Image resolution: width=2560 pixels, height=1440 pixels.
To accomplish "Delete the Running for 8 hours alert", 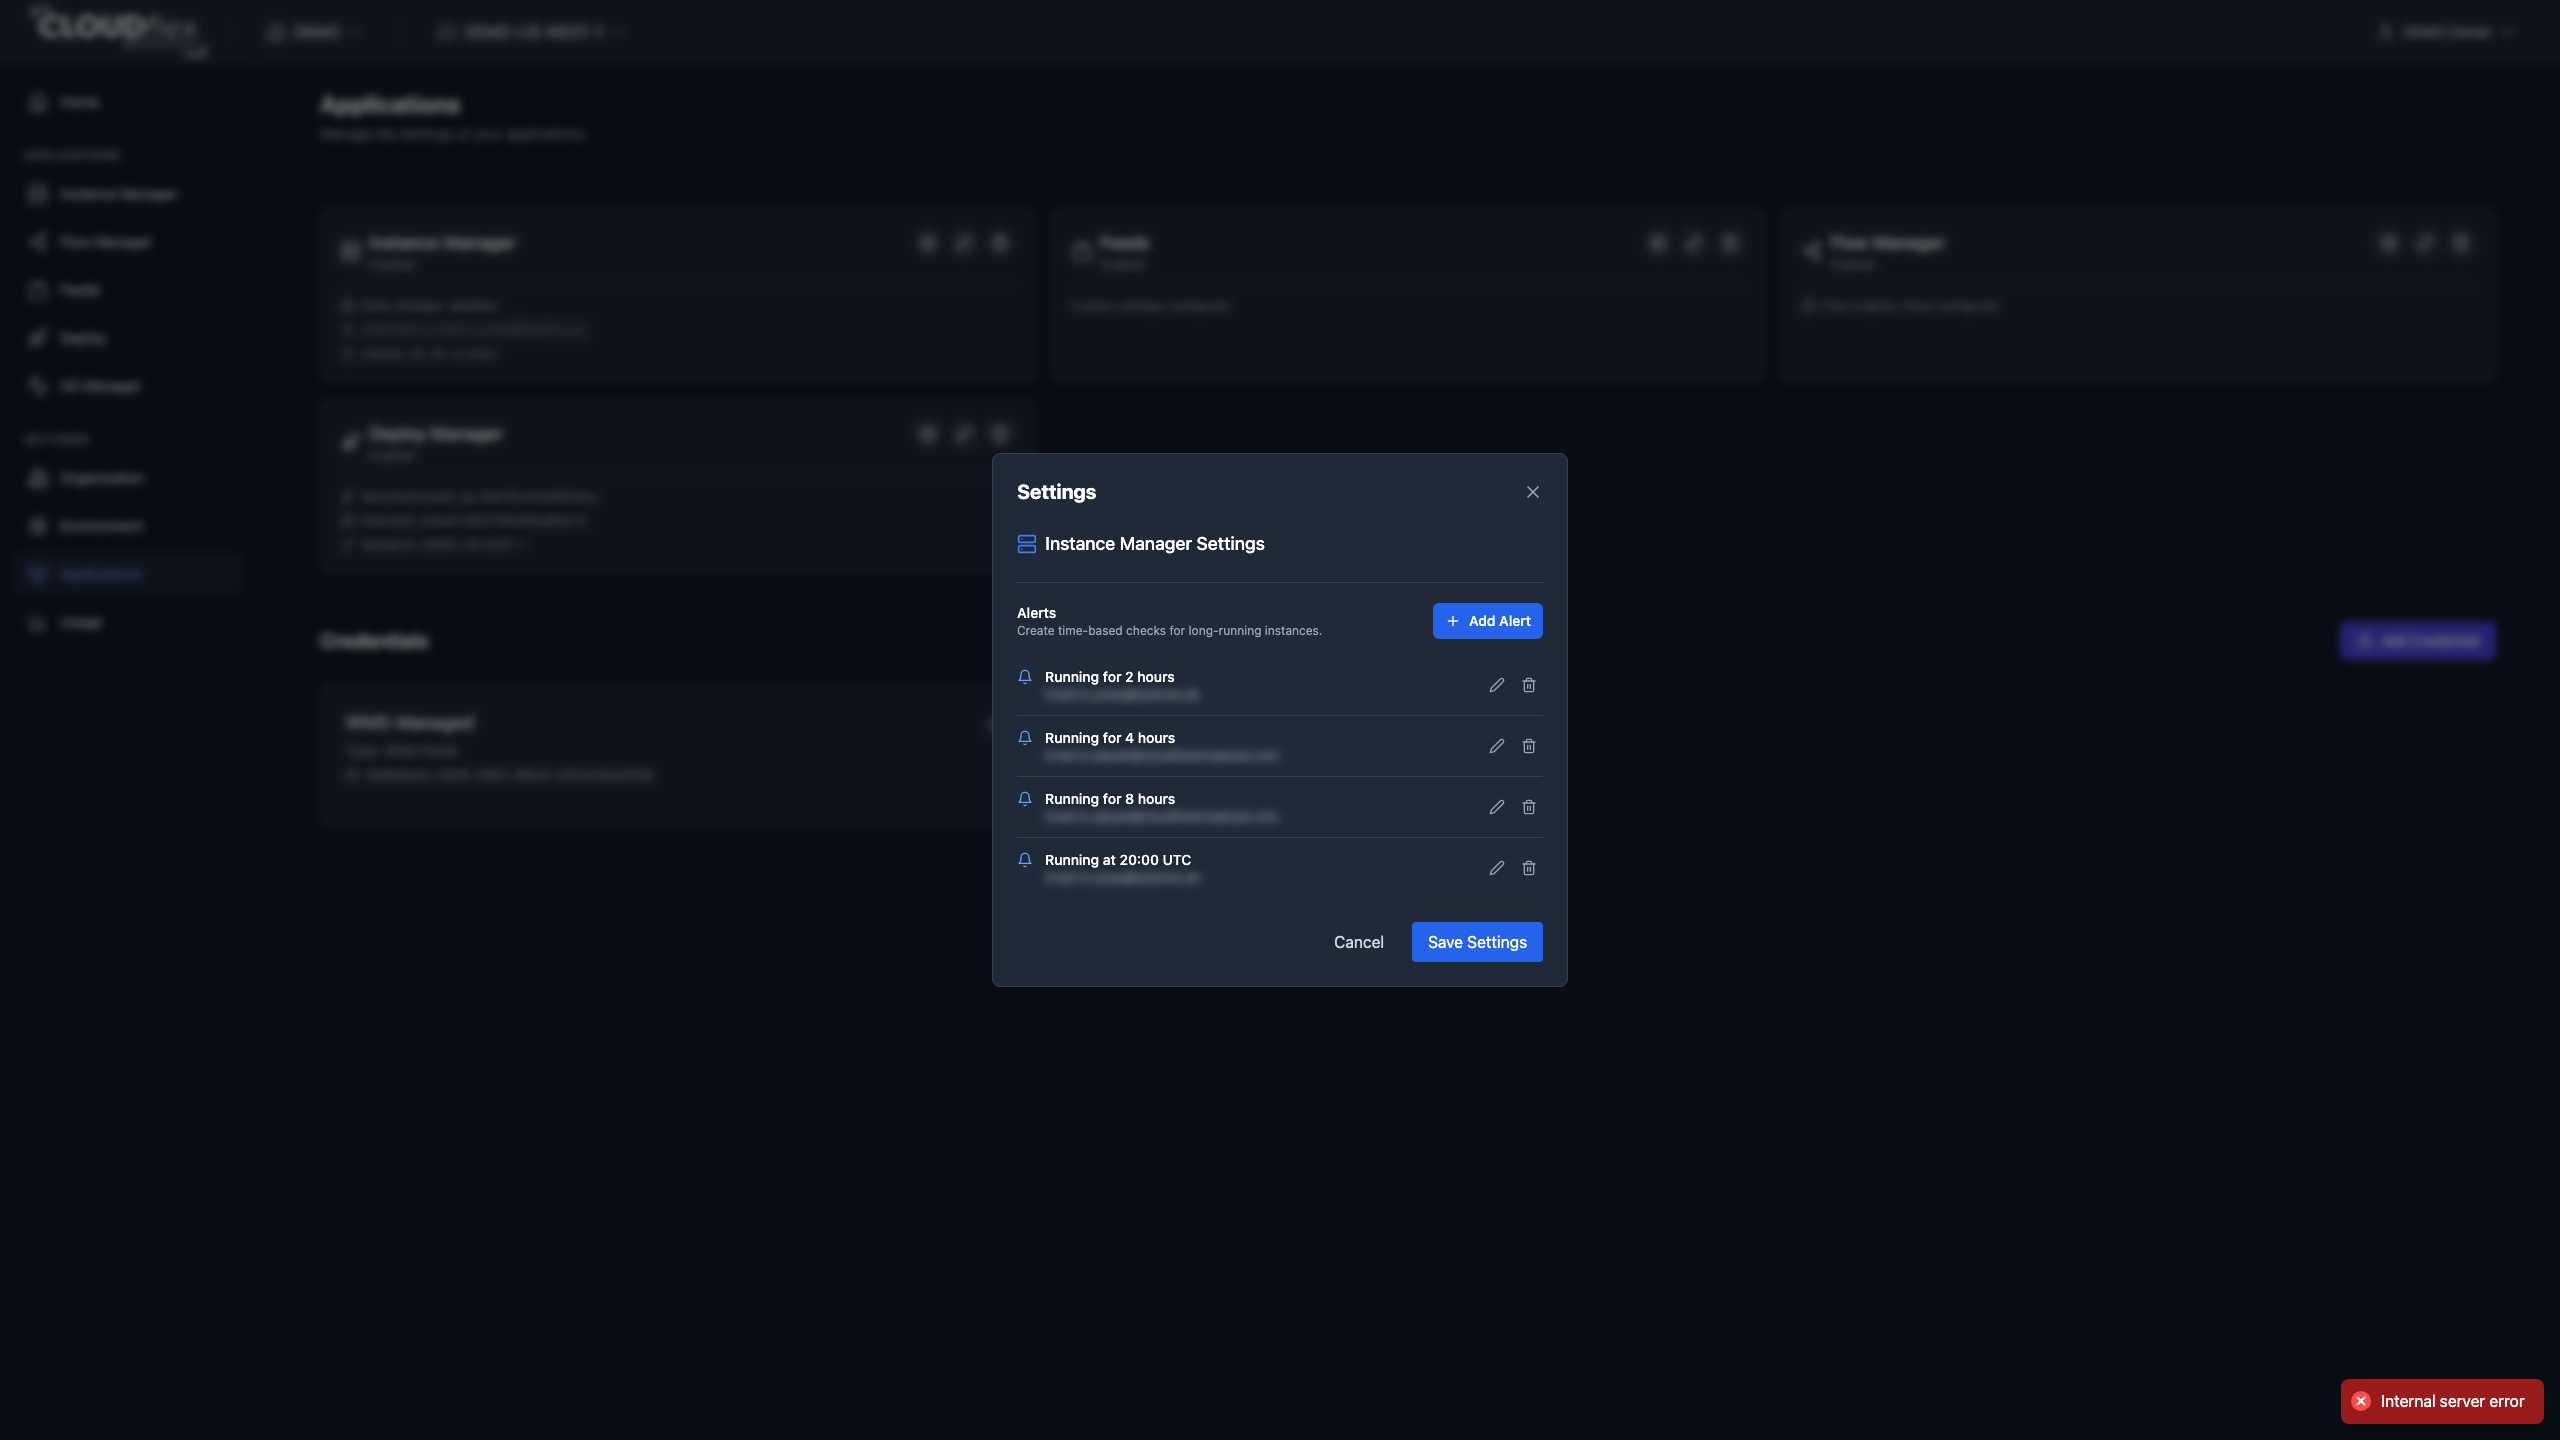I will pyautogui.click(x=1529, y=807).
